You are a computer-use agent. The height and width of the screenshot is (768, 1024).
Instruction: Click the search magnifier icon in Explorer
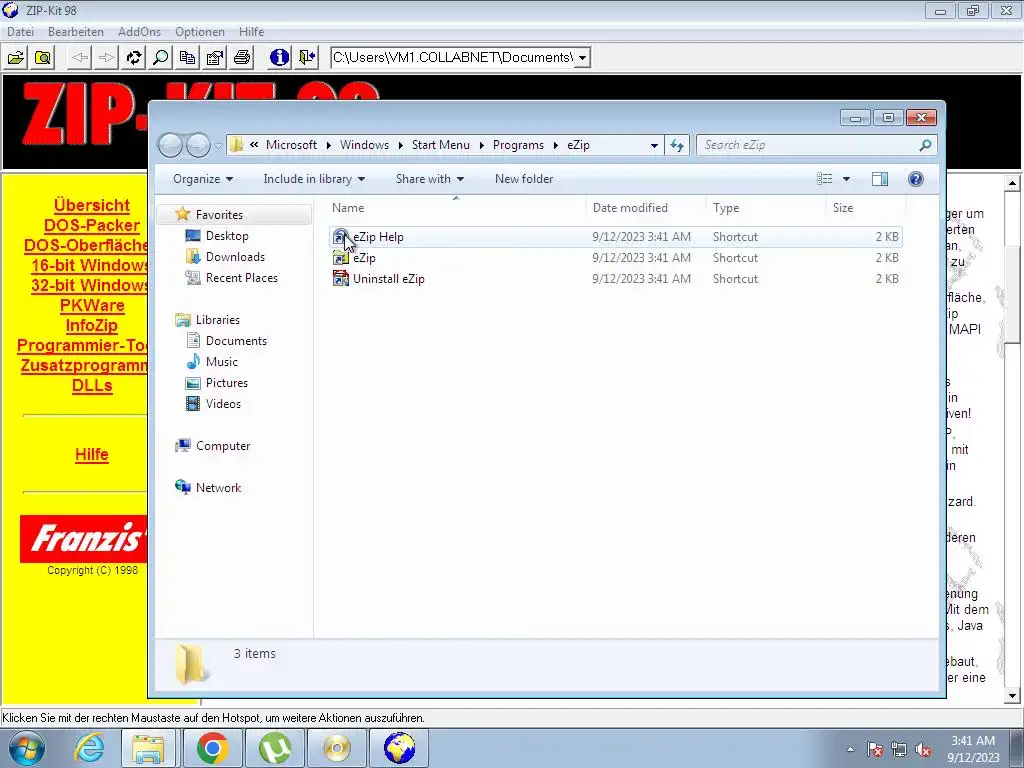point(925,145)
